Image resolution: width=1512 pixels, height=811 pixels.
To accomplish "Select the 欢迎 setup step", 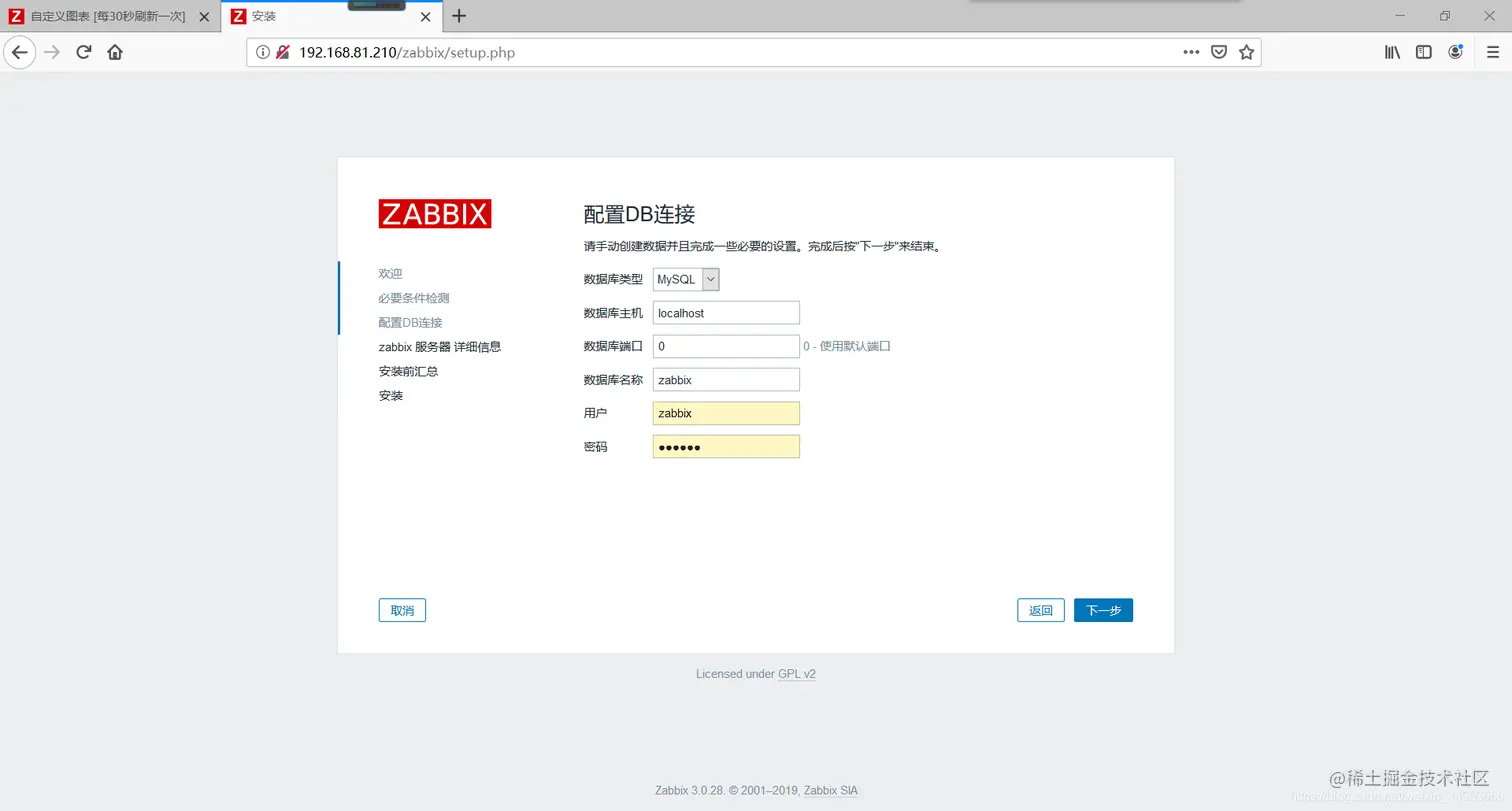I will tap(391, 273).
